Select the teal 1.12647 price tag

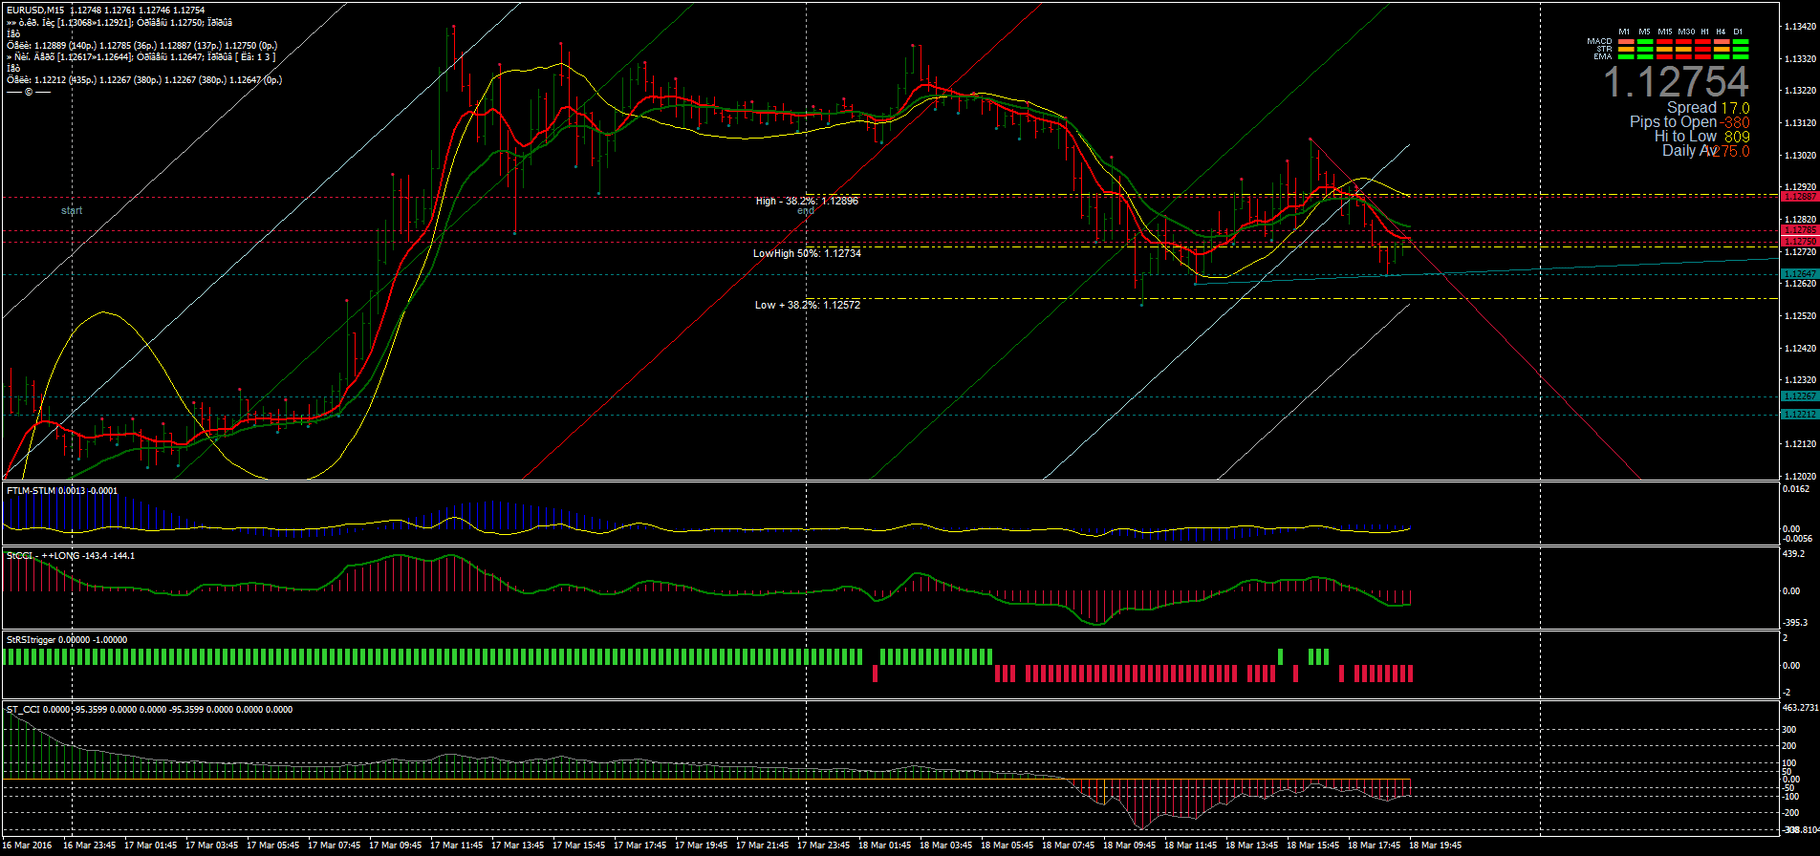pos(1799,274)
